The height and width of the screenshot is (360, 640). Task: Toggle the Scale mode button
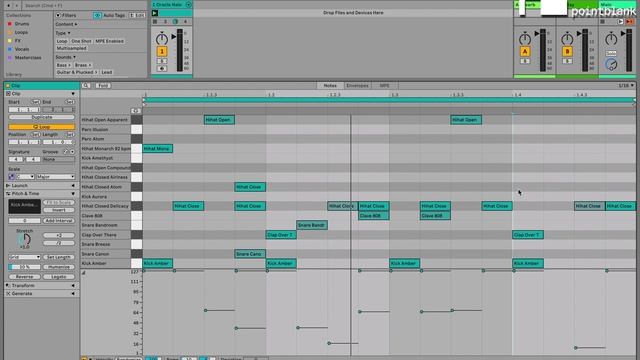(11, 177)
